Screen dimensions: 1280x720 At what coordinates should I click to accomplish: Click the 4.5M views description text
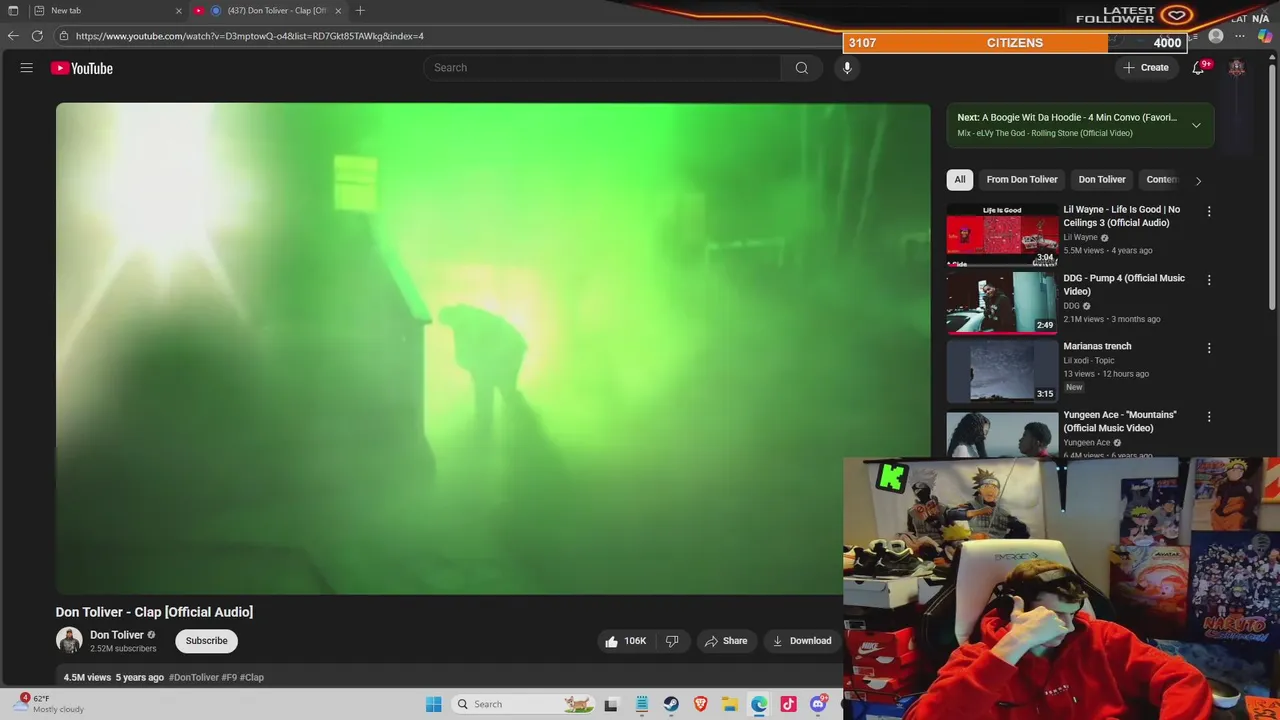point(87,677)
